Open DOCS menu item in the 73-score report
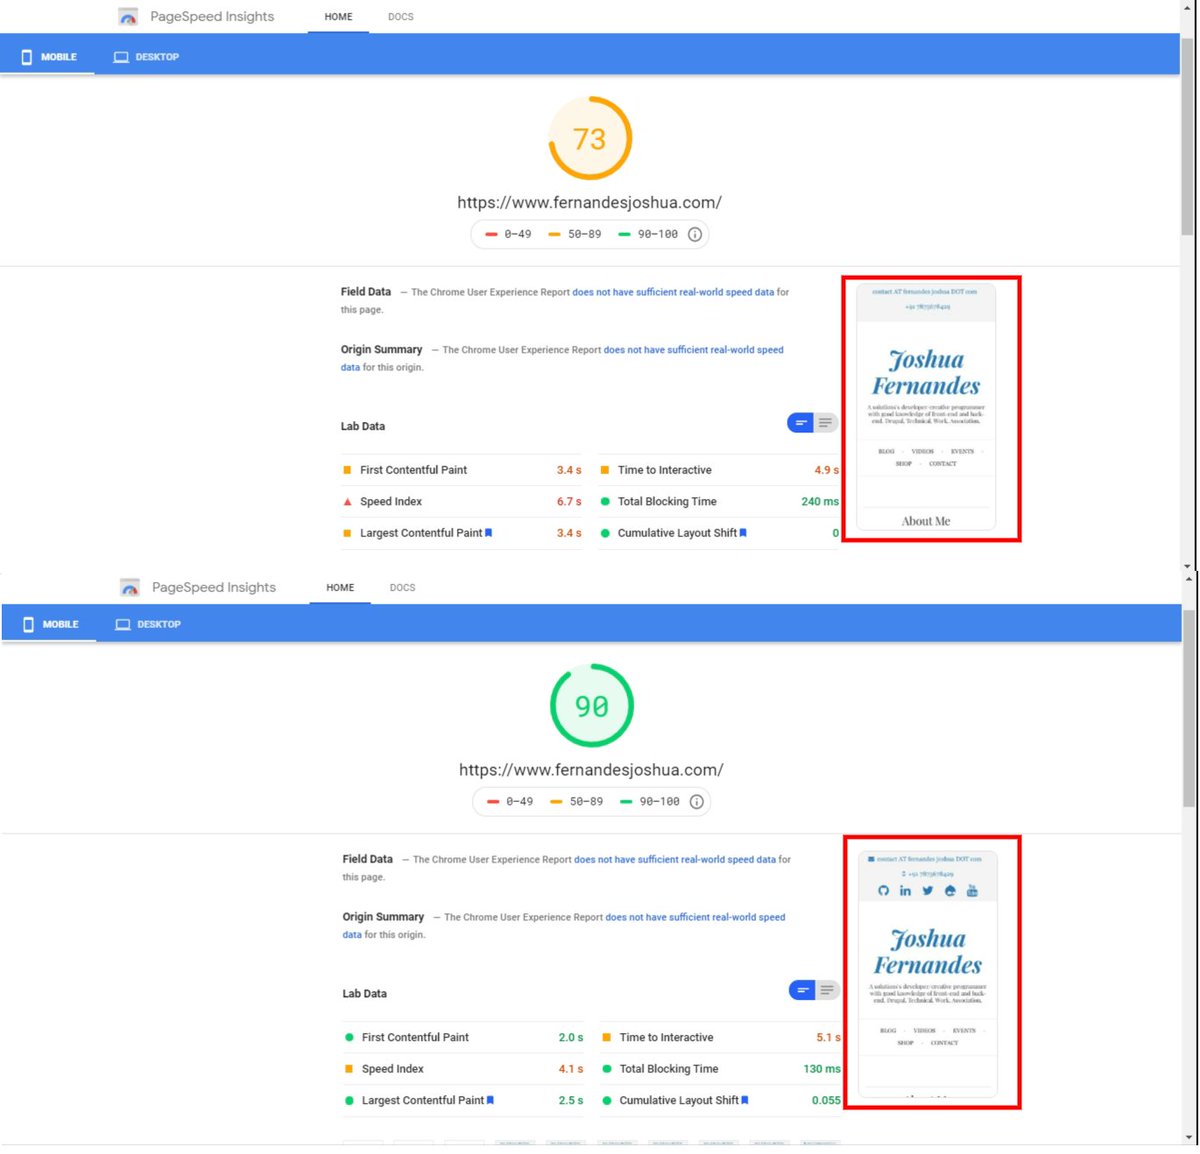Screen dimensions: 1200x1154 [401, 17]
